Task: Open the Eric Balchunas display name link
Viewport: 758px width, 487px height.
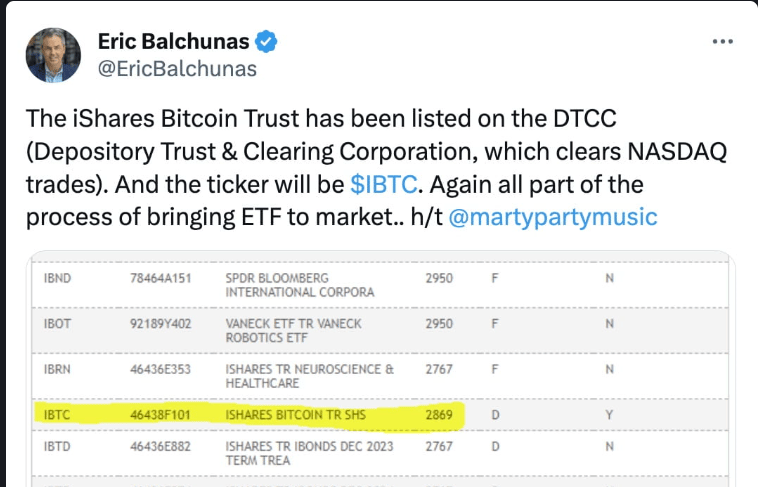Action: (x=174, y=41)
